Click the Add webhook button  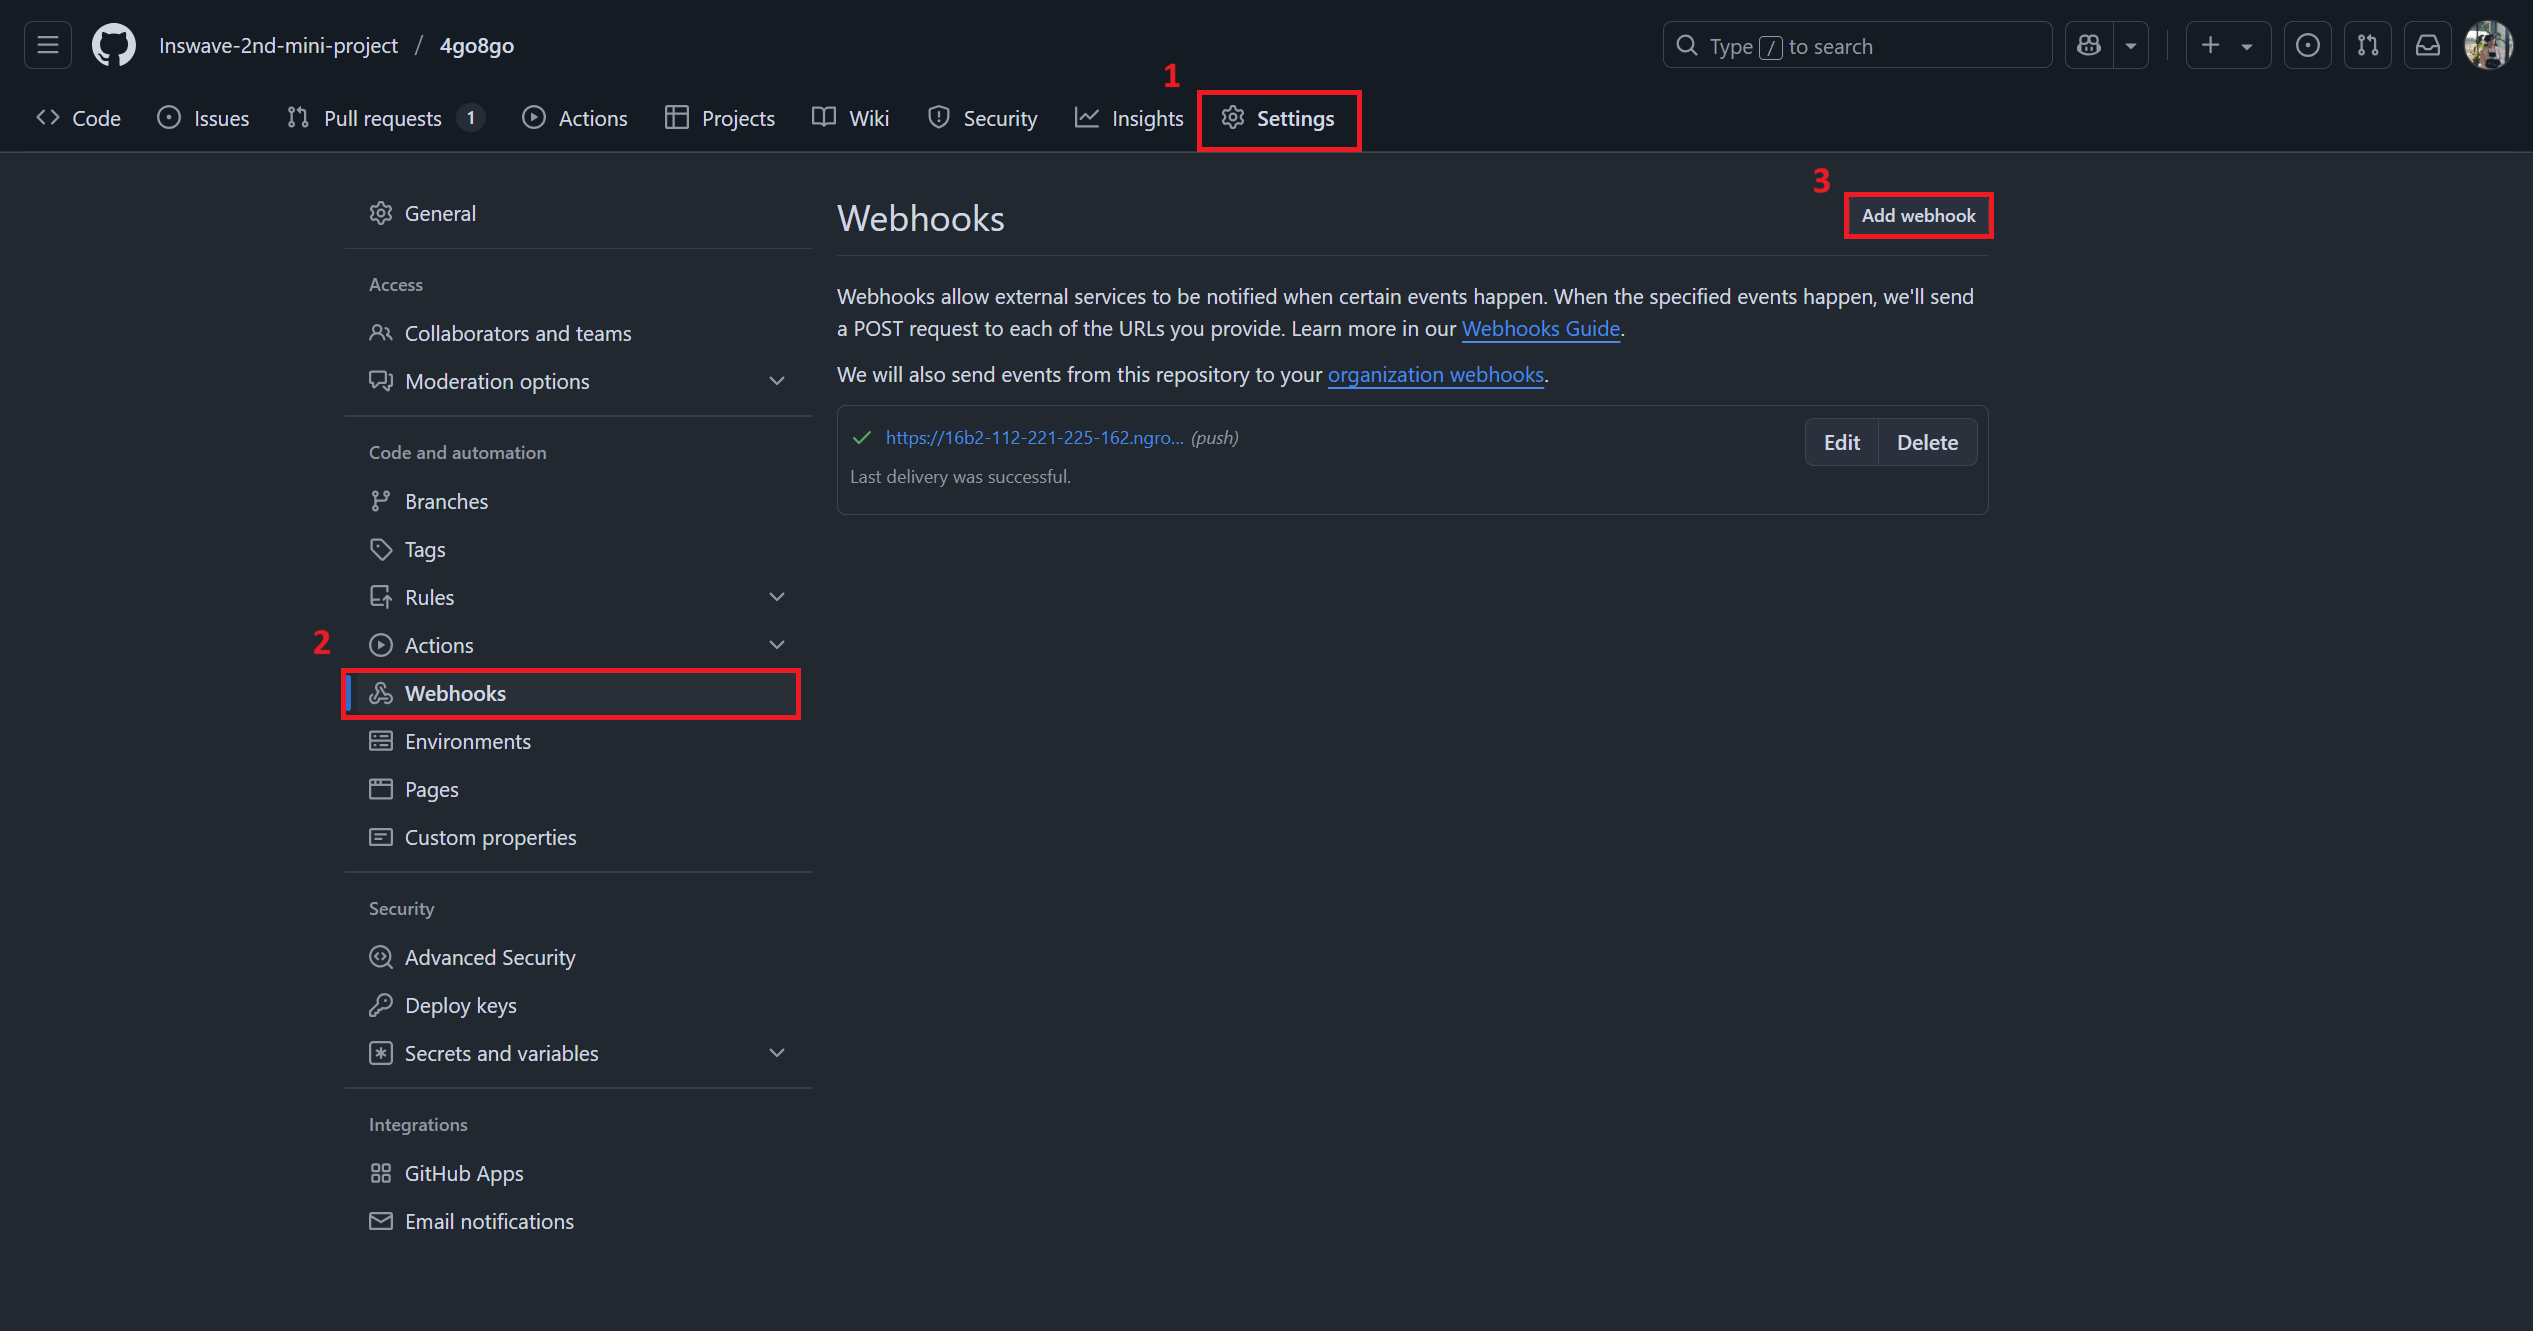(x=1917, y=215)
